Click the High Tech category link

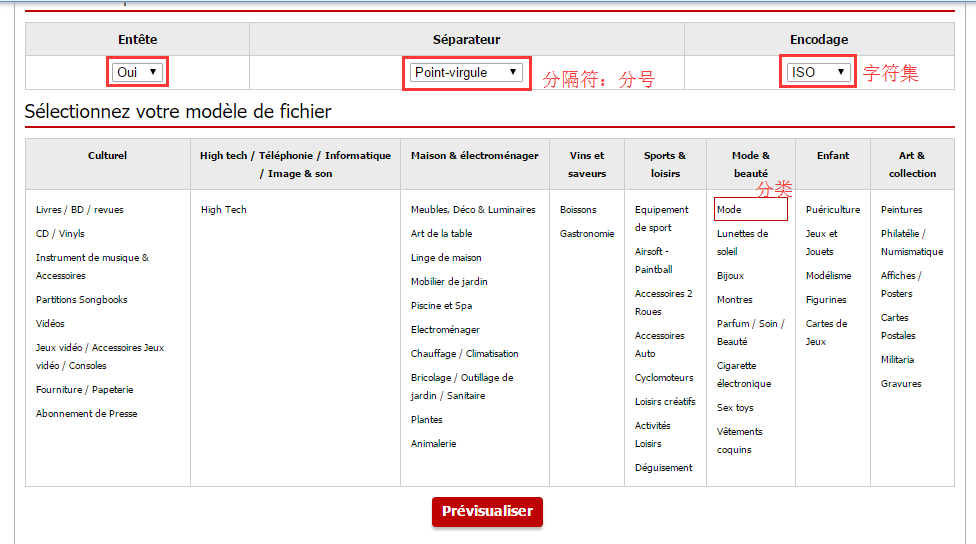click(x=223, y=210)
